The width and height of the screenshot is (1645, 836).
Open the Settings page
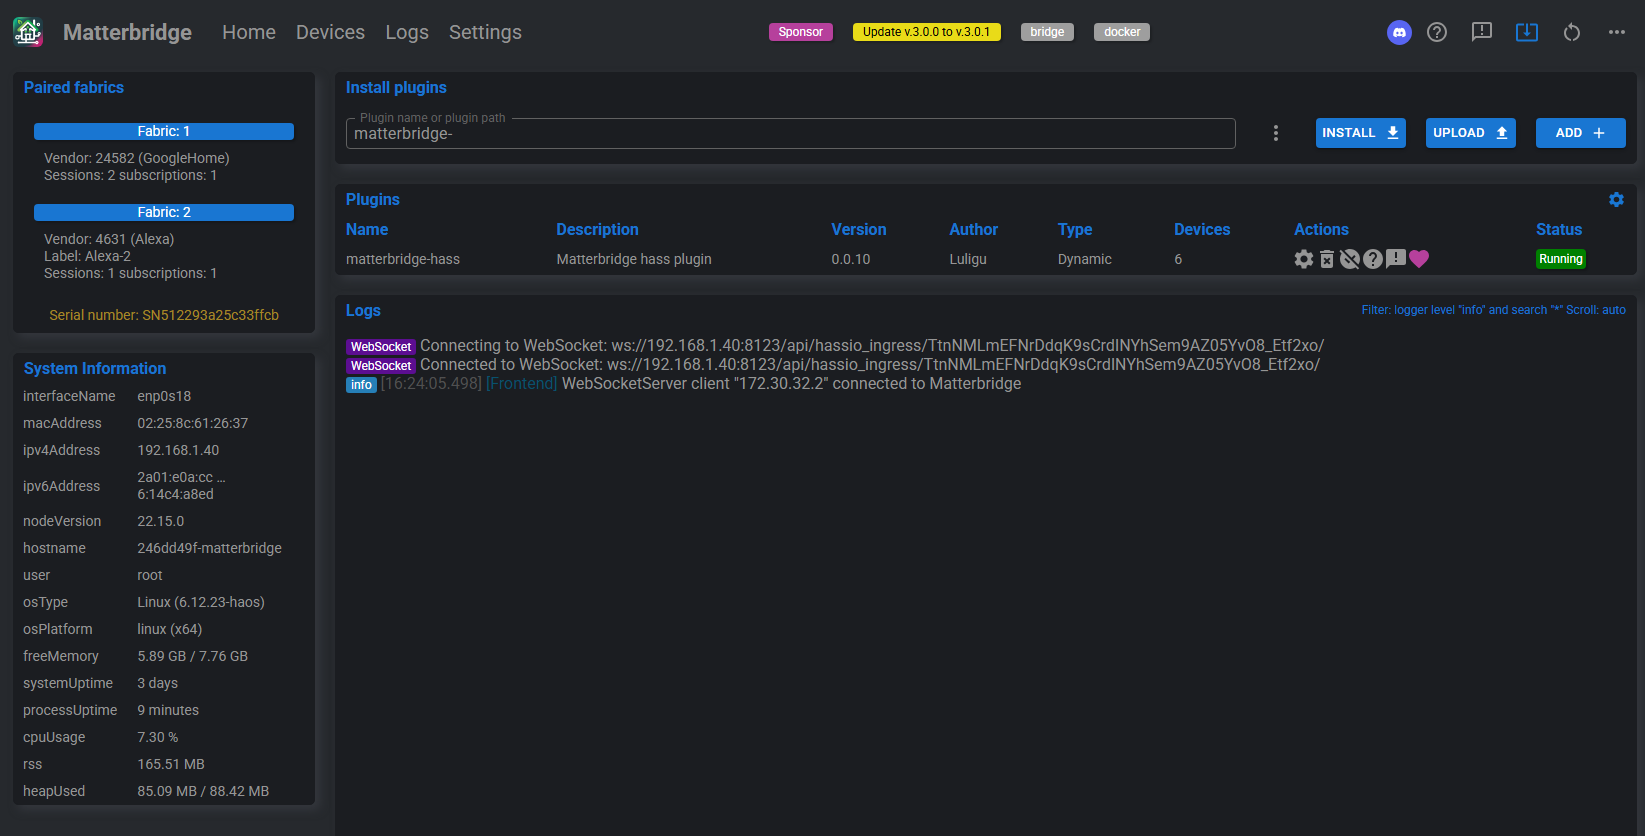coord(485,32)
